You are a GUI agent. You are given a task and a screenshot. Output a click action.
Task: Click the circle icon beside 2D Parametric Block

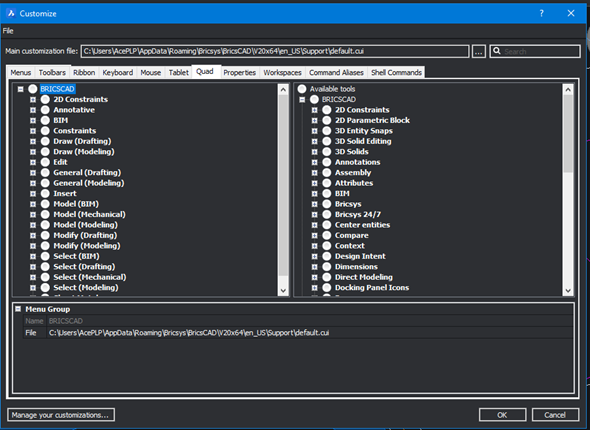click(327, 120)
